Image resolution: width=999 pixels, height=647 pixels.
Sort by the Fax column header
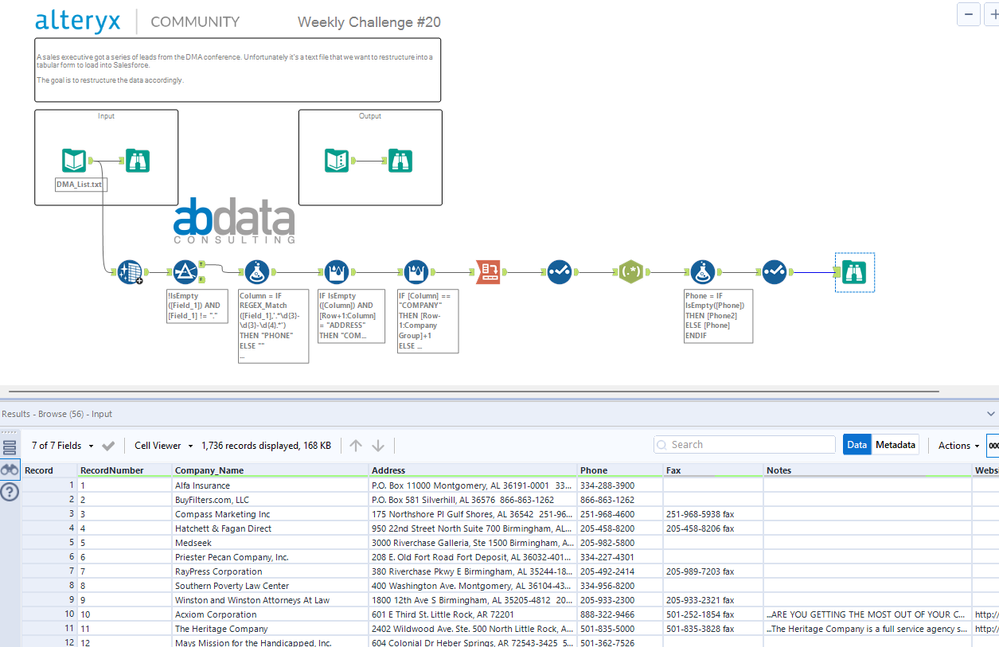(714, 471)
